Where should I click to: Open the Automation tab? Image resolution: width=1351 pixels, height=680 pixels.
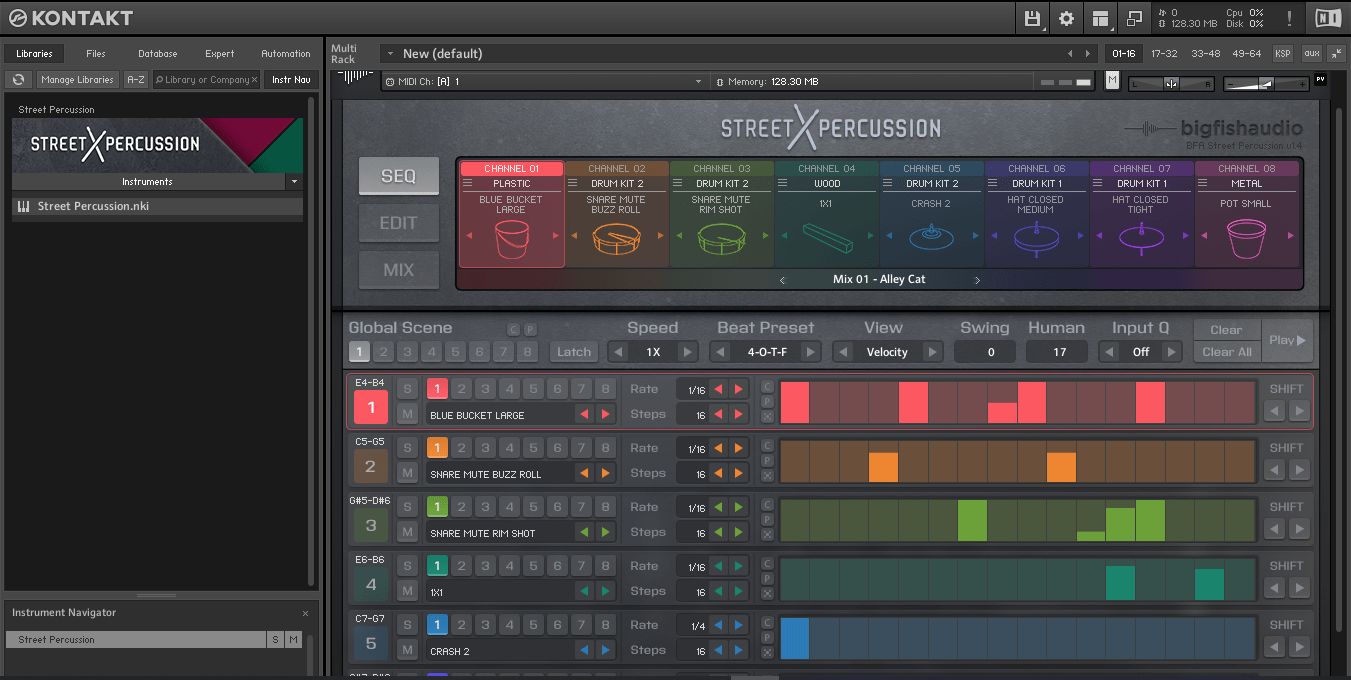click(x=286, y=54)
